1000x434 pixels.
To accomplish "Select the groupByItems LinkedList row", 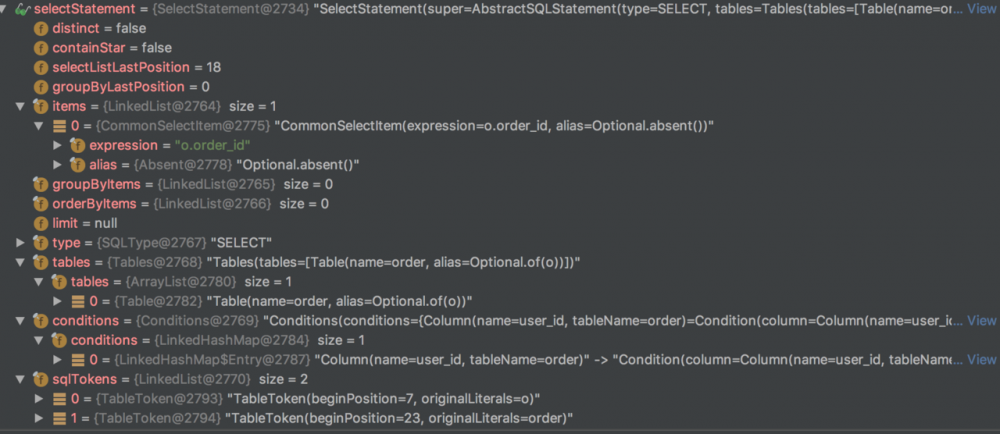I will (190, 184).
